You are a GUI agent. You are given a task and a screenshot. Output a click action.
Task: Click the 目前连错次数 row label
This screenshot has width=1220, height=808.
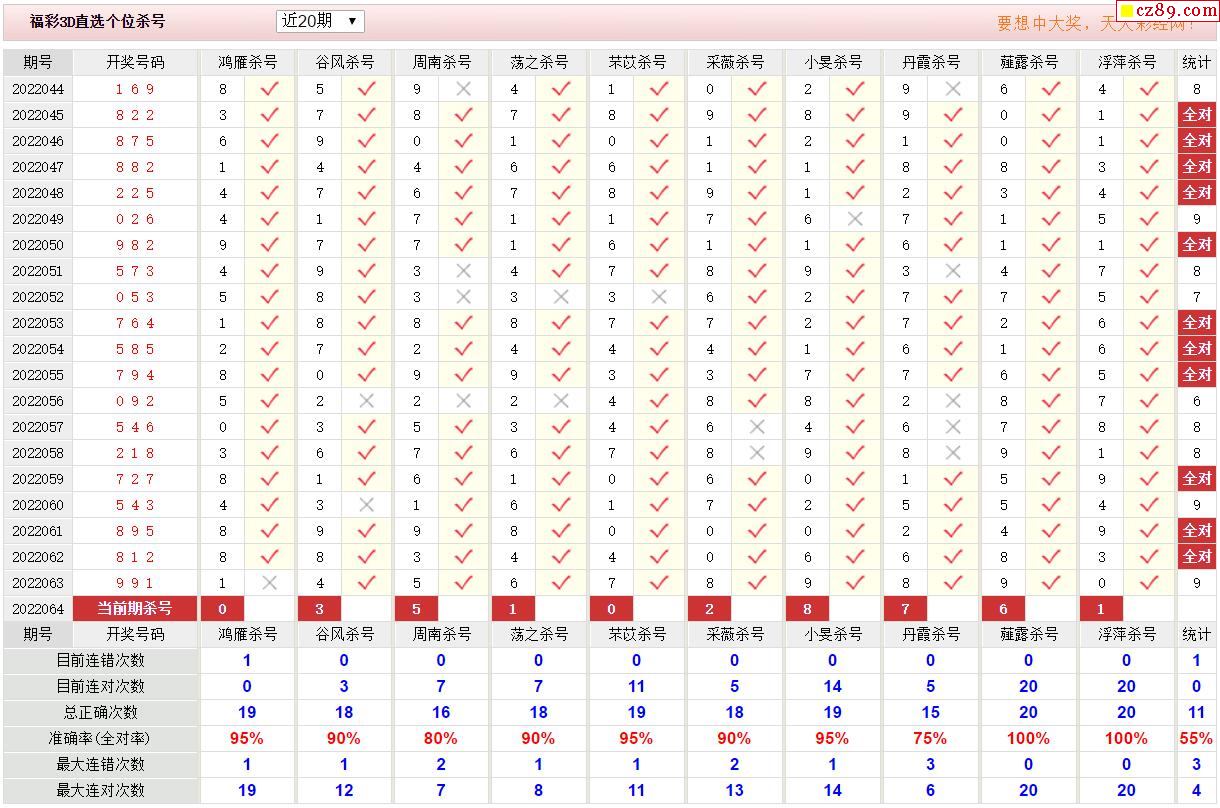100,660
